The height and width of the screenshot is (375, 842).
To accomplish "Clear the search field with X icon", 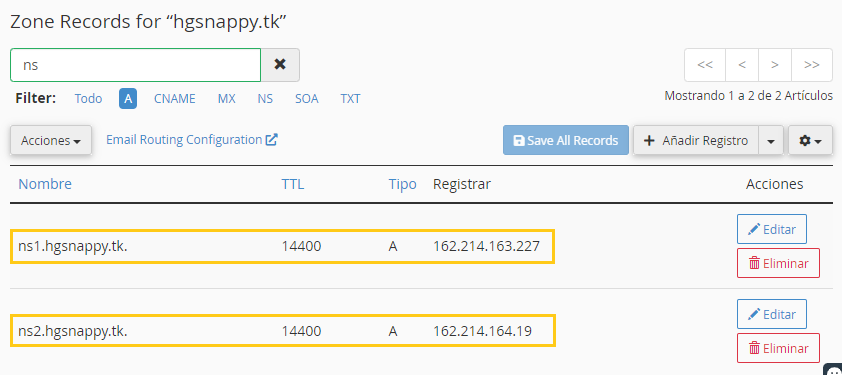I will pos(280,65).
